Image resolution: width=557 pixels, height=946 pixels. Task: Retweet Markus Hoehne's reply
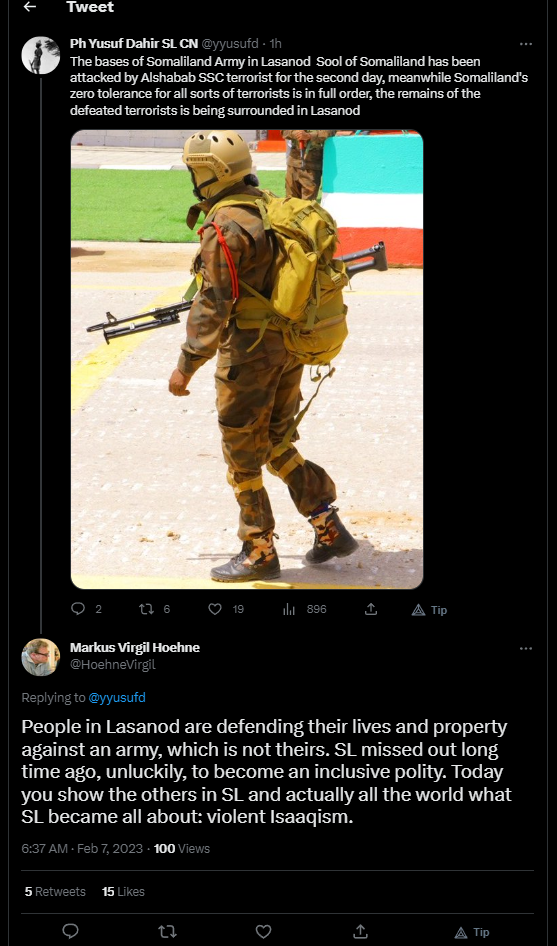(167, 931)
